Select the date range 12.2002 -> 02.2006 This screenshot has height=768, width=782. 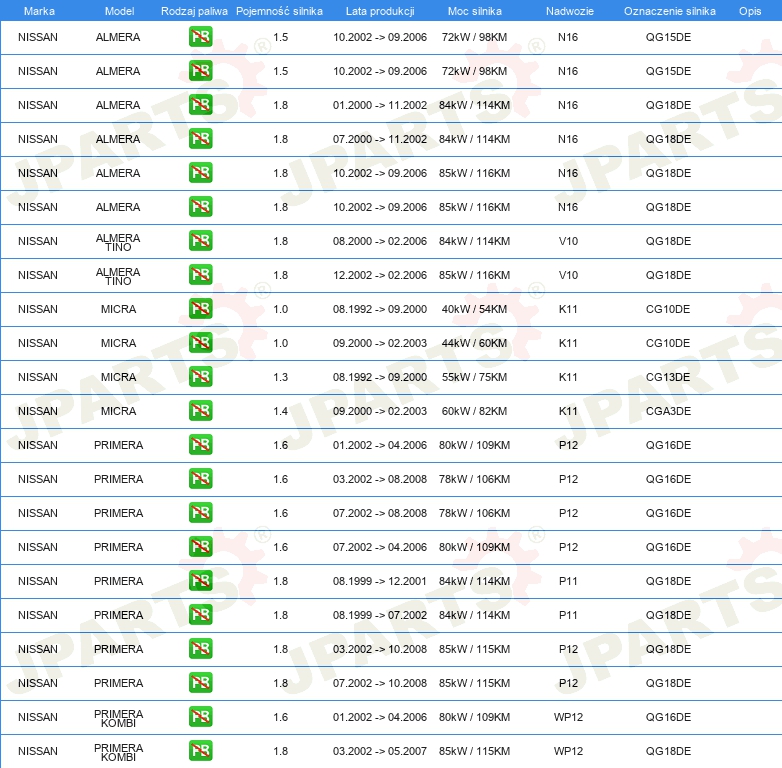point(380,275)
